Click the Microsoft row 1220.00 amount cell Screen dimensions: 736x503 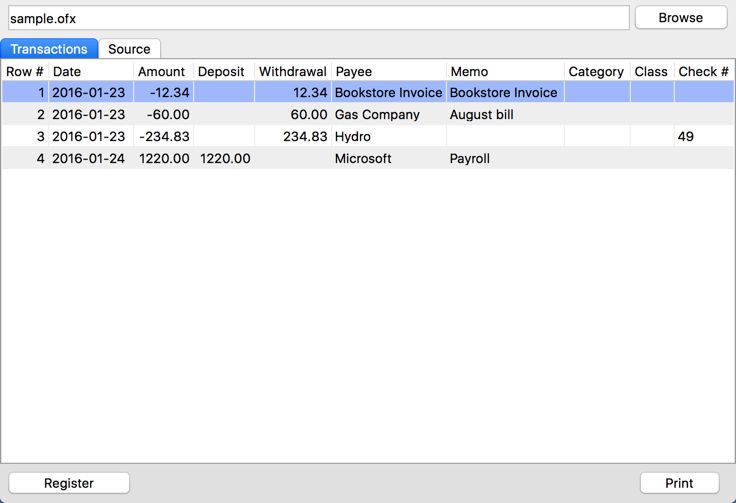point(163,159)
